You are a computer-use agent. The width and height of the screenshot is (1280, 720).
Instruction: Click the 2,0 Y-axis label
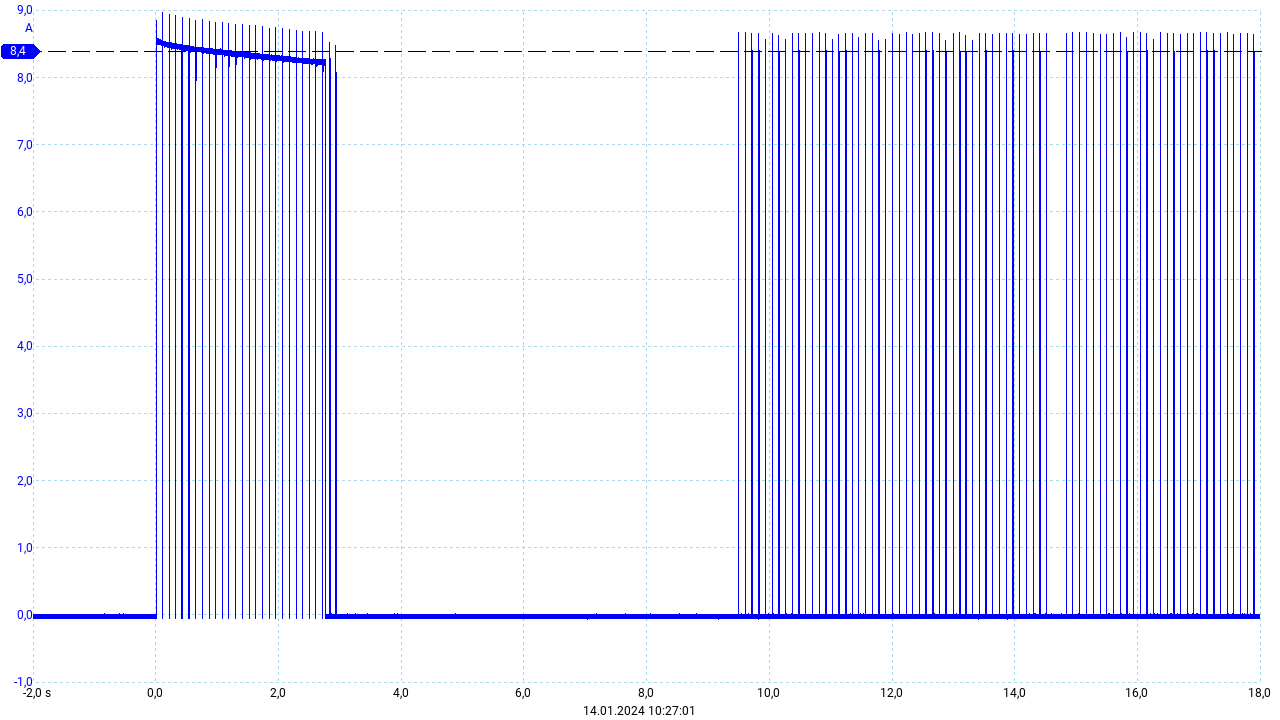coord(25,481)
